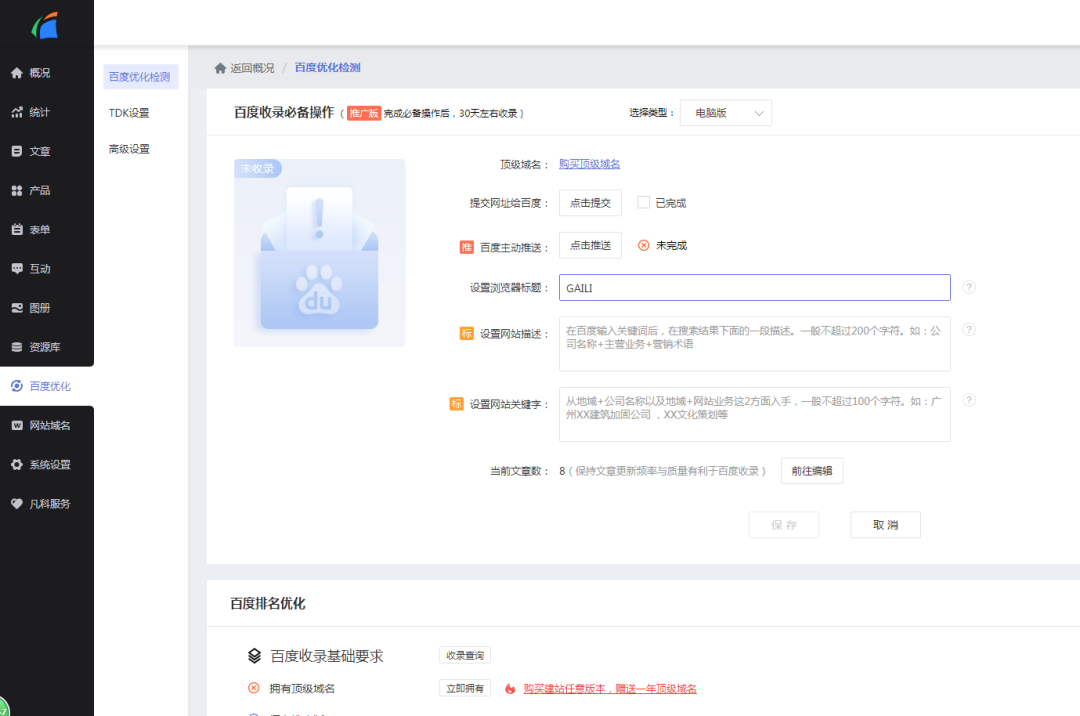Switch to 百度优化检测 submenu item
Viewport: 1080px width, 716px height.
click(x=141, y=77)
